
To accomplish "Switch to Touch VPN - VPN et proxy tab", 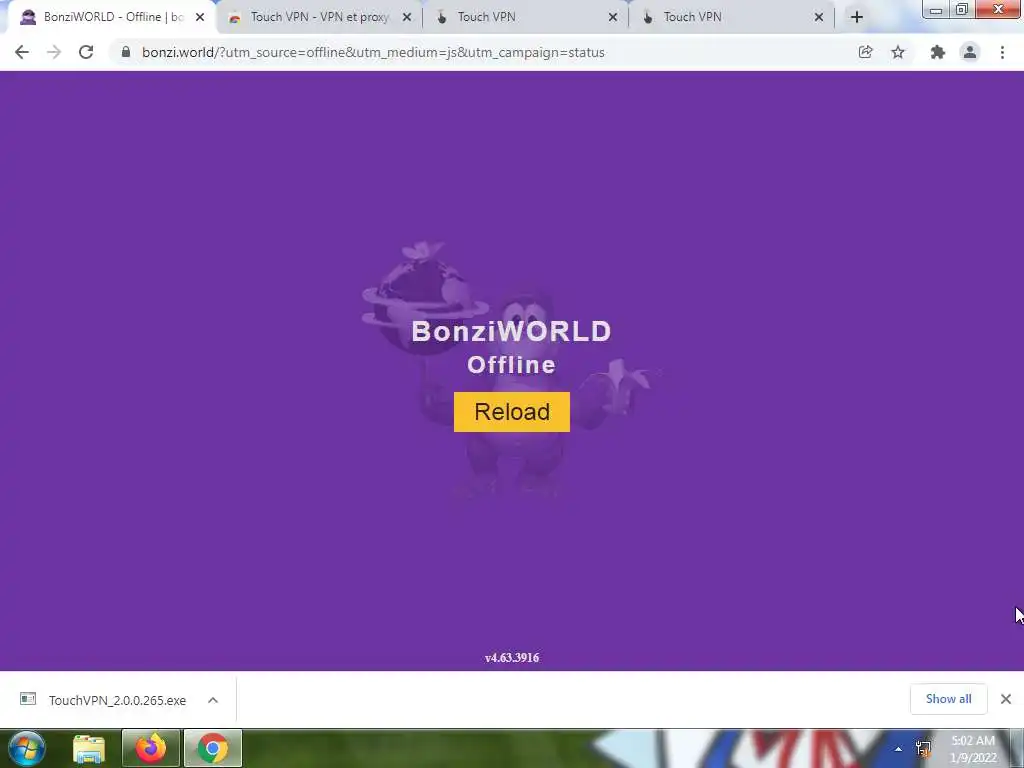I will (319, 17).
